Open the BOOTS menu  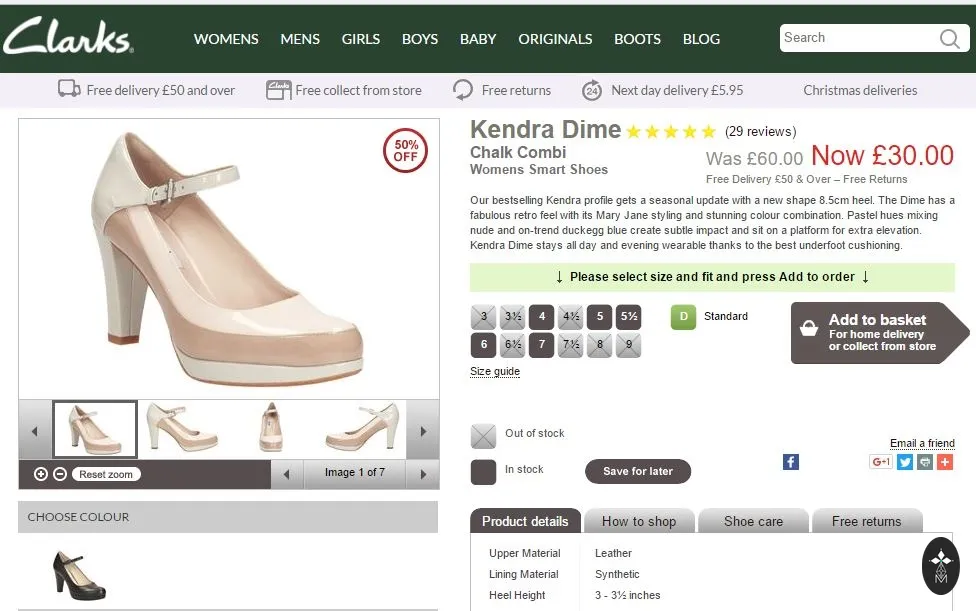coord(637,39)
